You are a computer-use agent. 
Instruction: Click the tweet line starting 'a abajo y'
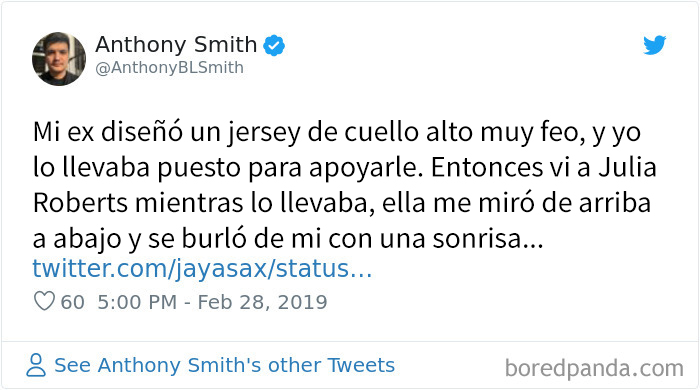[288, 240]
